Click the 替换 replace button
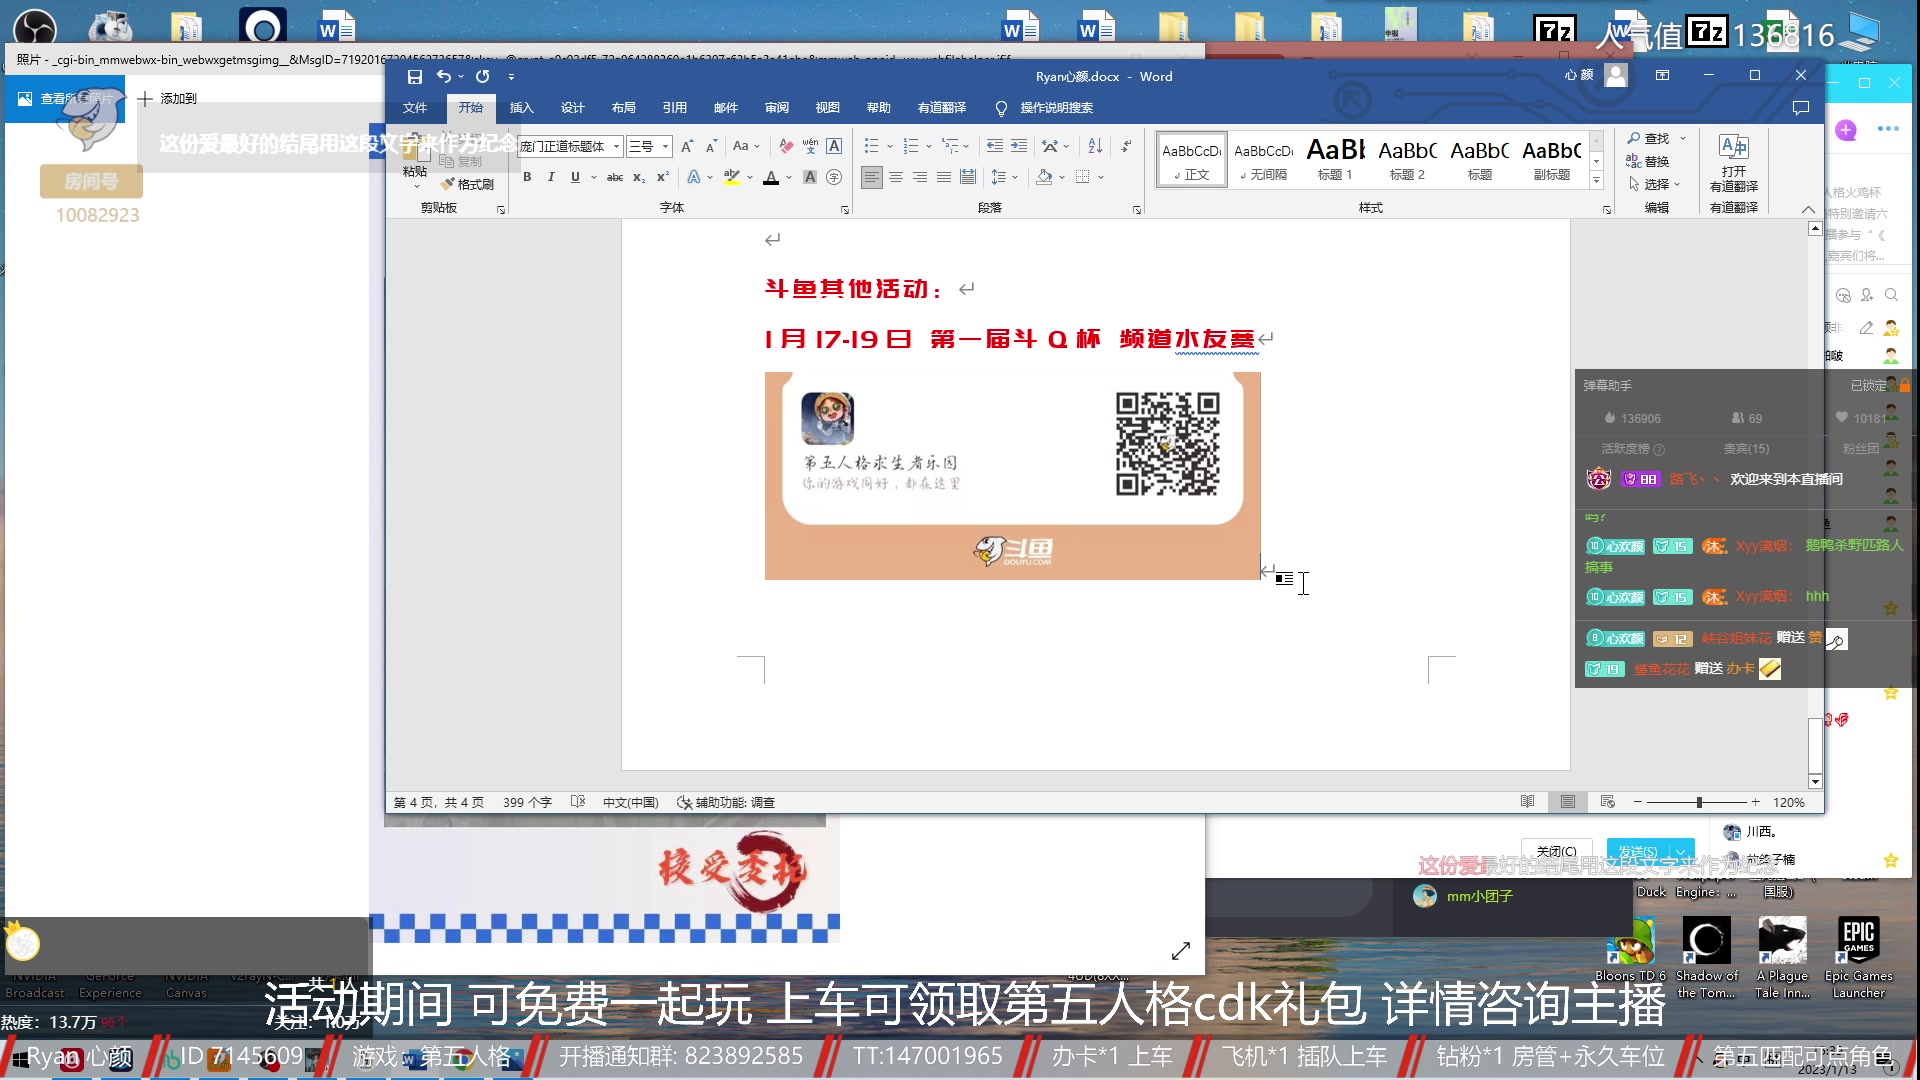This screenshot has width=1920, height=1080. pos(1648,161)
